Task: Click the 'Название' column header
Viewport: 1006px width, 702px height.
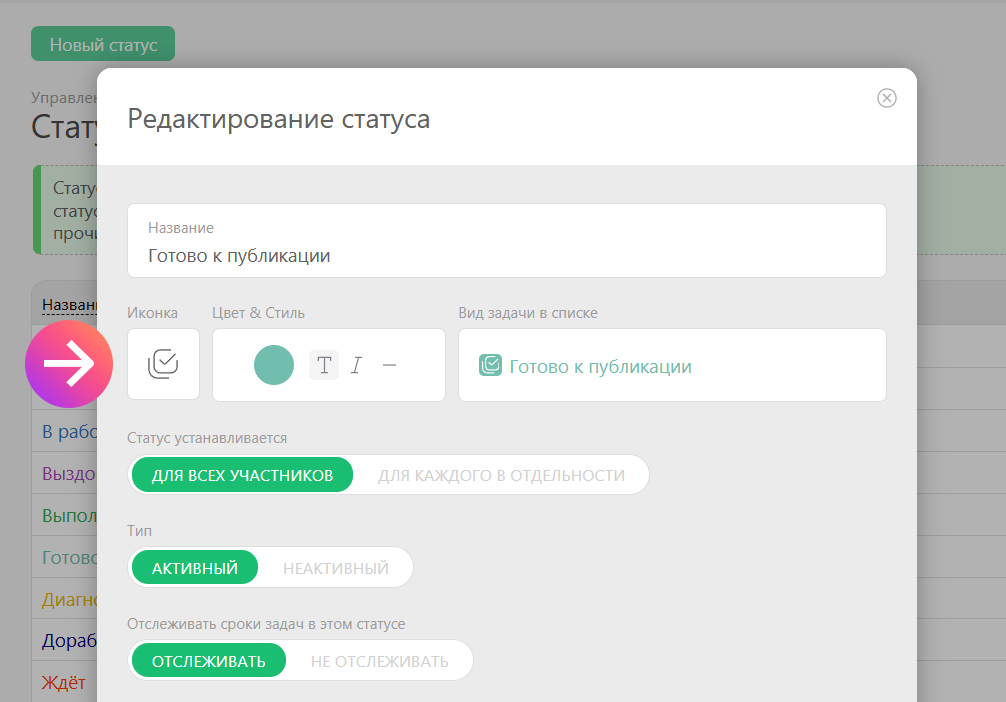Action: click(x=68, y=305)
